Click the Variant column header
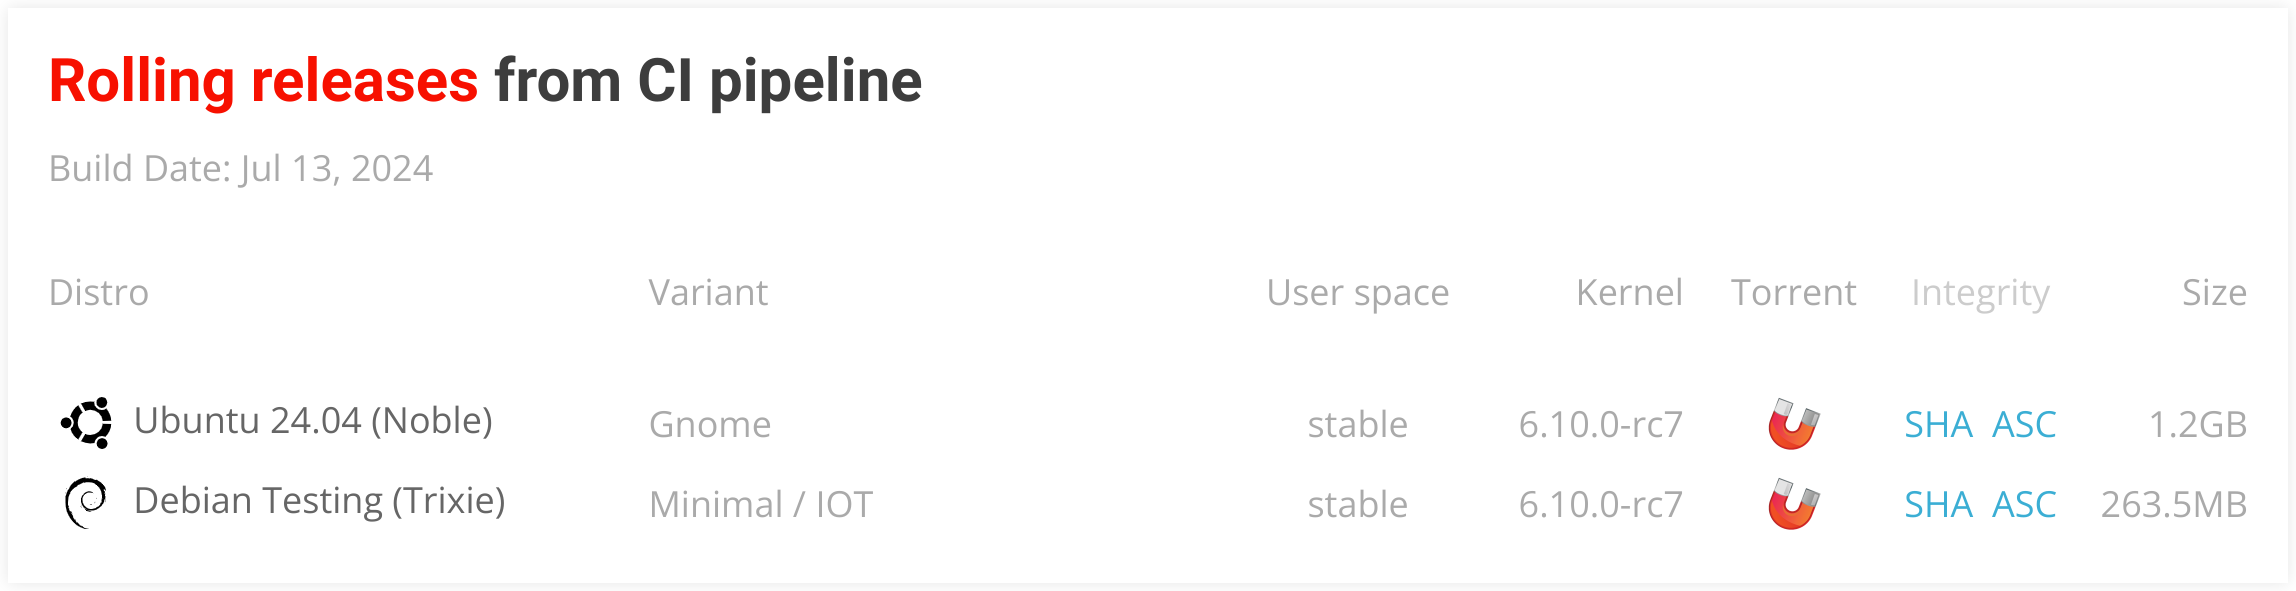This screenshot has height=591, width=2296. point(708,293)
